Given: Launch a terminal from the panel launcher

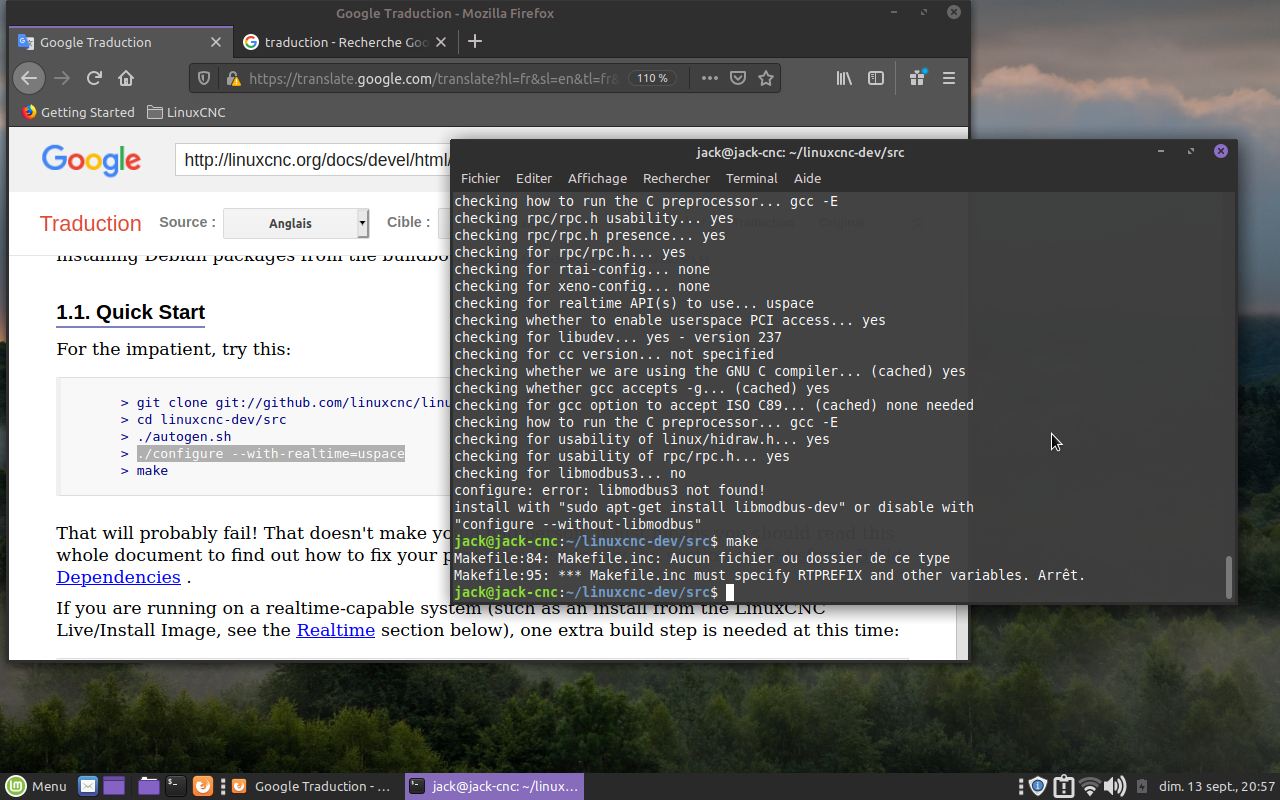Looking at the screenshot, I should pos(175,786).
